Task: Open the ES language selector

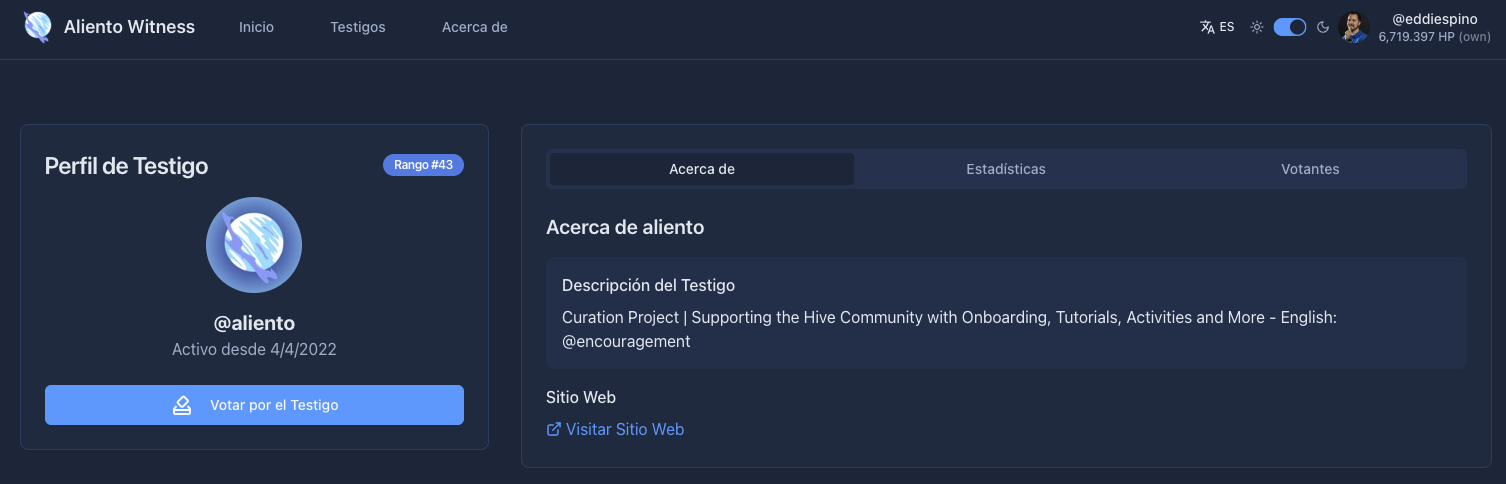Action: [1217, 27]
